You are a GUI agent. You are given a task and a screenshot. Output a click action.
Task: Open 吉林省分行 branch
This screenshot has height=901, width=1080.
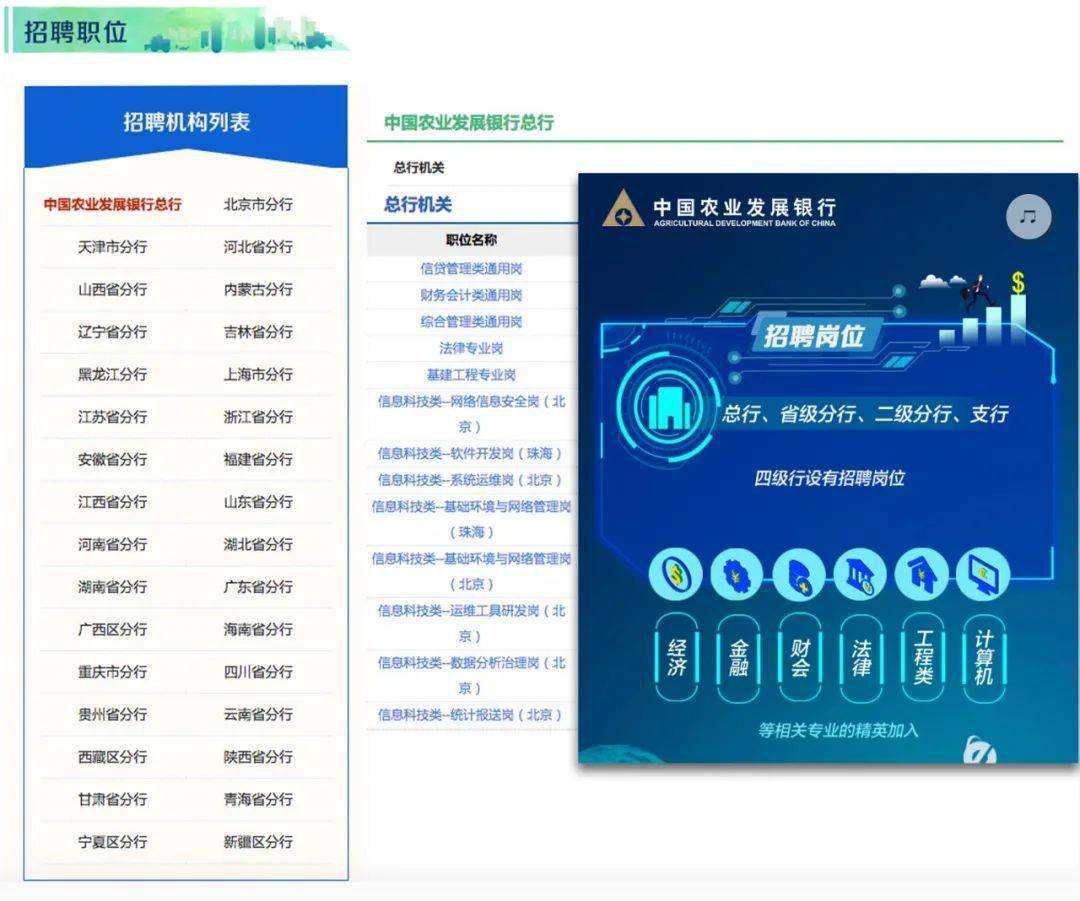click(x=258, y=332)
